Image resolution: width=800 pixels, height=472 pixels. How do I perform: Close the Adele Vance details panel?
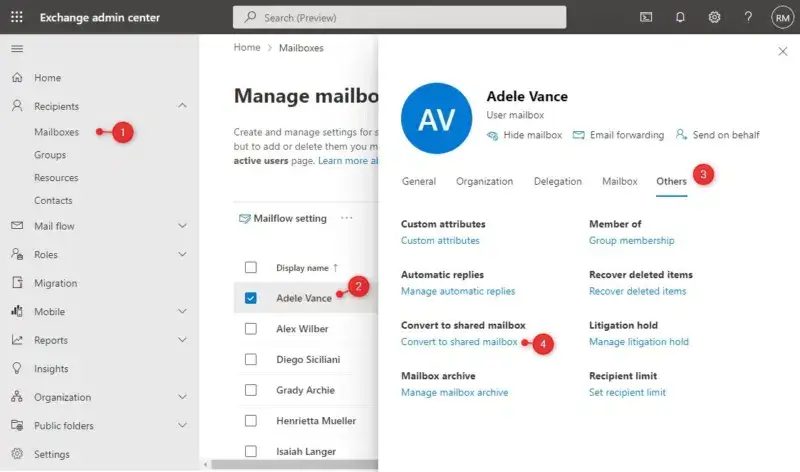tap(783, 51)
